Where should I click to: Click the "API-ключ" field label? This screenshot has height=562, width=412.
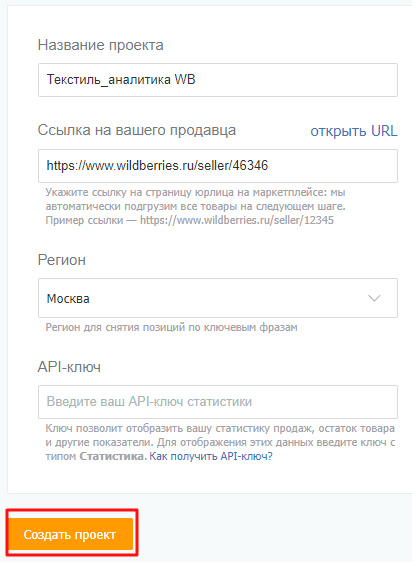tap(69, 367)
